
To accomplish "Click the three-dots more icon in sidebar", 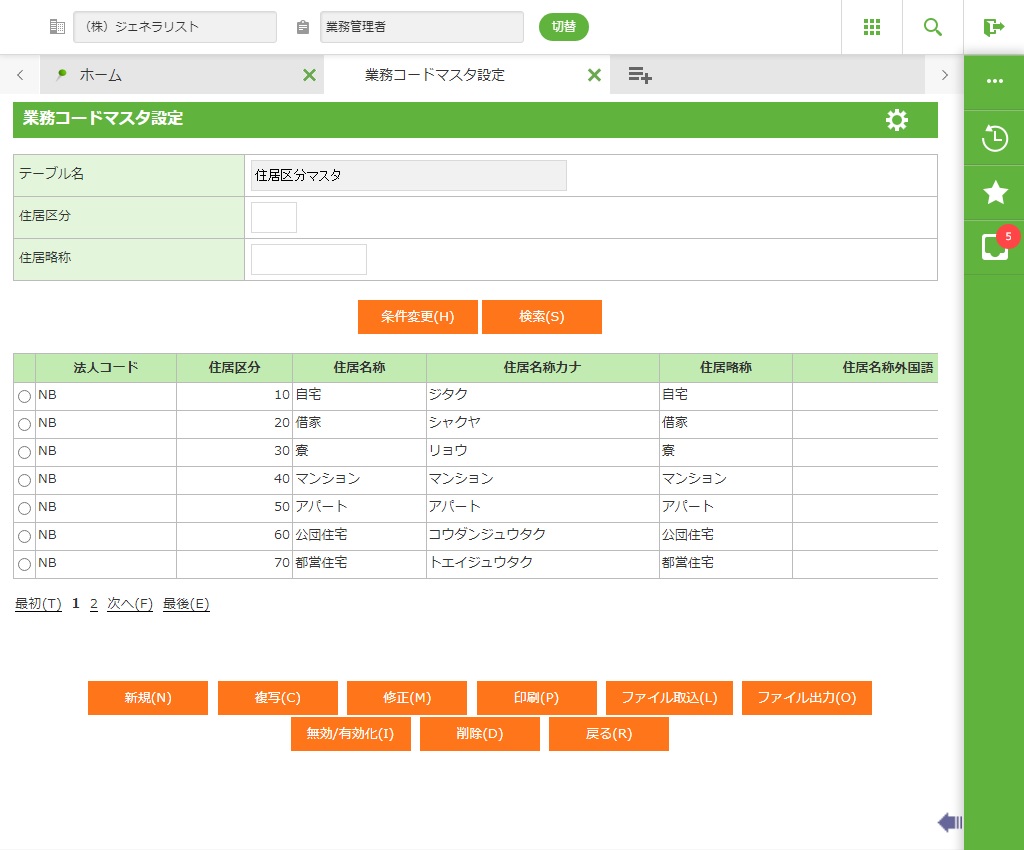I will [995, 81].
